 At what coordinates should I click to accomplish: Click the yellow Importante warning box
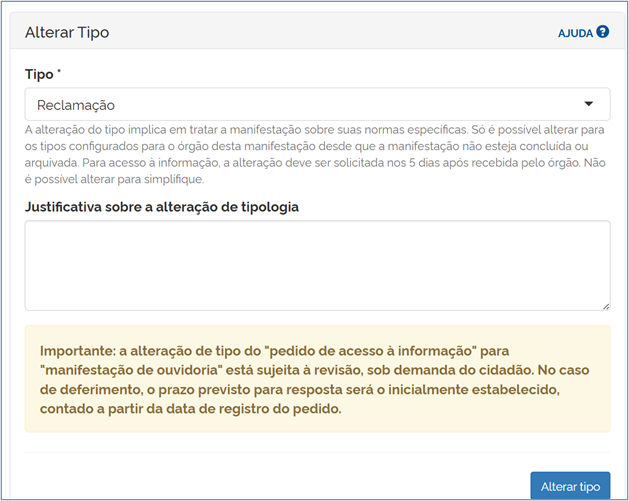(316, 379)
